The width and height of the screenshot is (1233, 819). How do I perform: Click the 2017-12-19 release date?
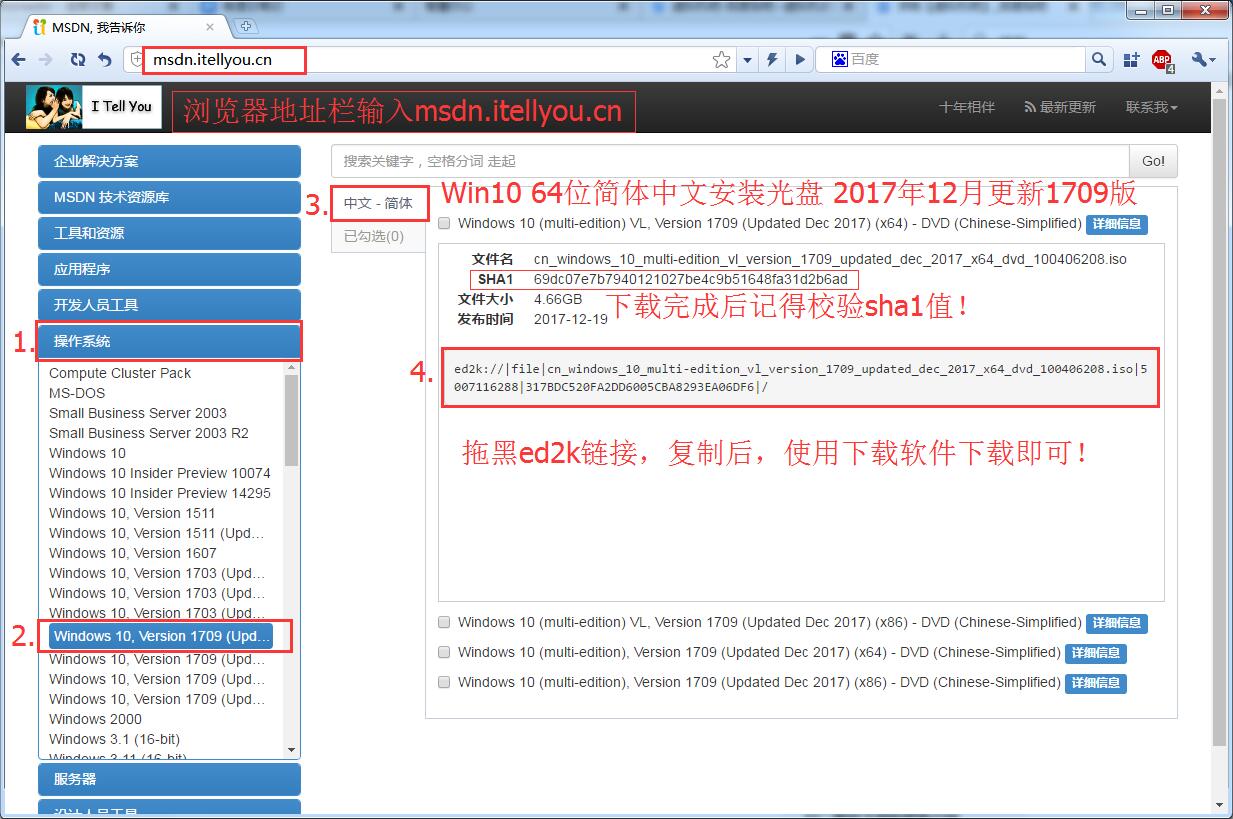570,319
